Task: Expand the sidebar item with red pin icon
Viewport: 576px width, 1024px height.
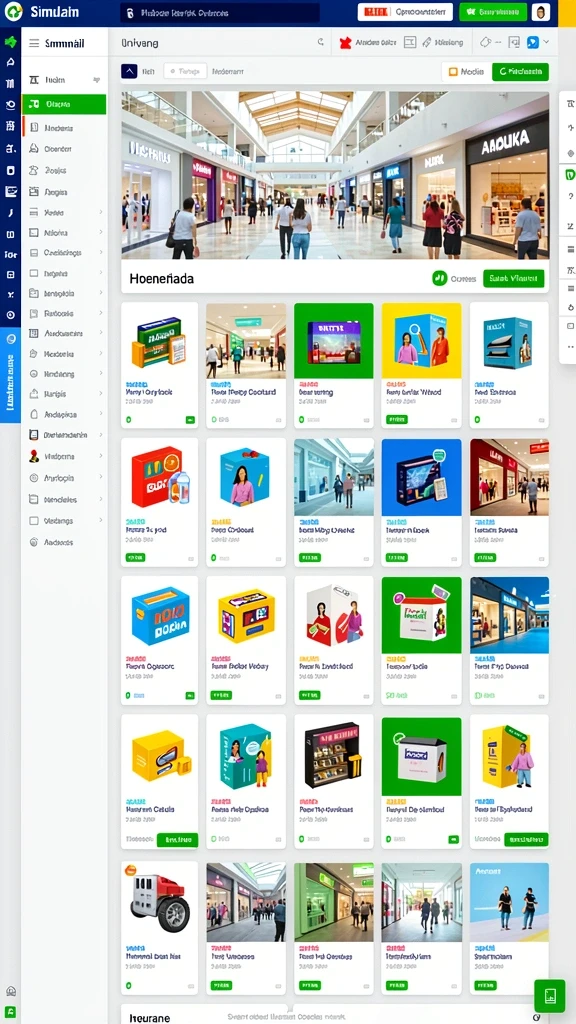Action: pyautogui.click(x=64, y=456)
